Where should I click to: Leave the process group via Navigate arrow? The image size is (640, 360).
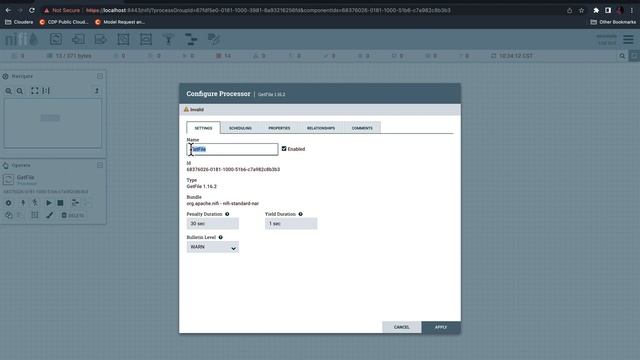pyautogui.click(x=97, y=91)
